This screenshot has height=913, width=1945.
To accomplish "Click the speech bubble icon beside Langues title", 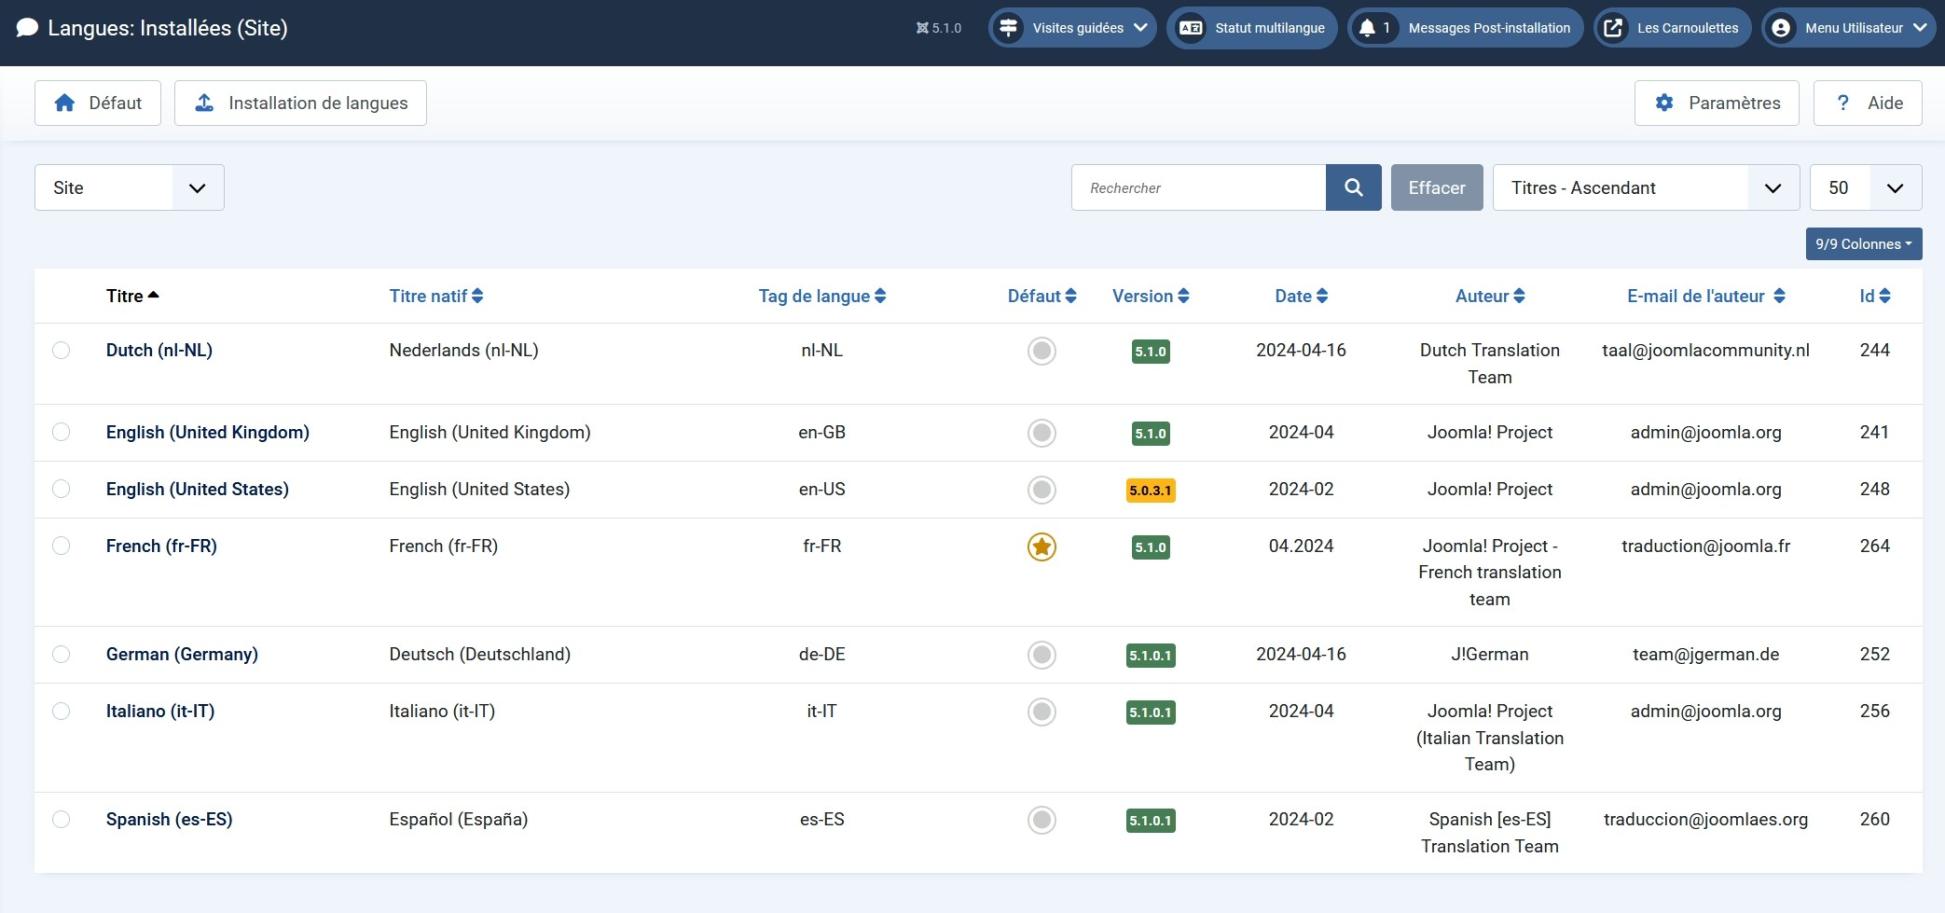I will [27, 28].
